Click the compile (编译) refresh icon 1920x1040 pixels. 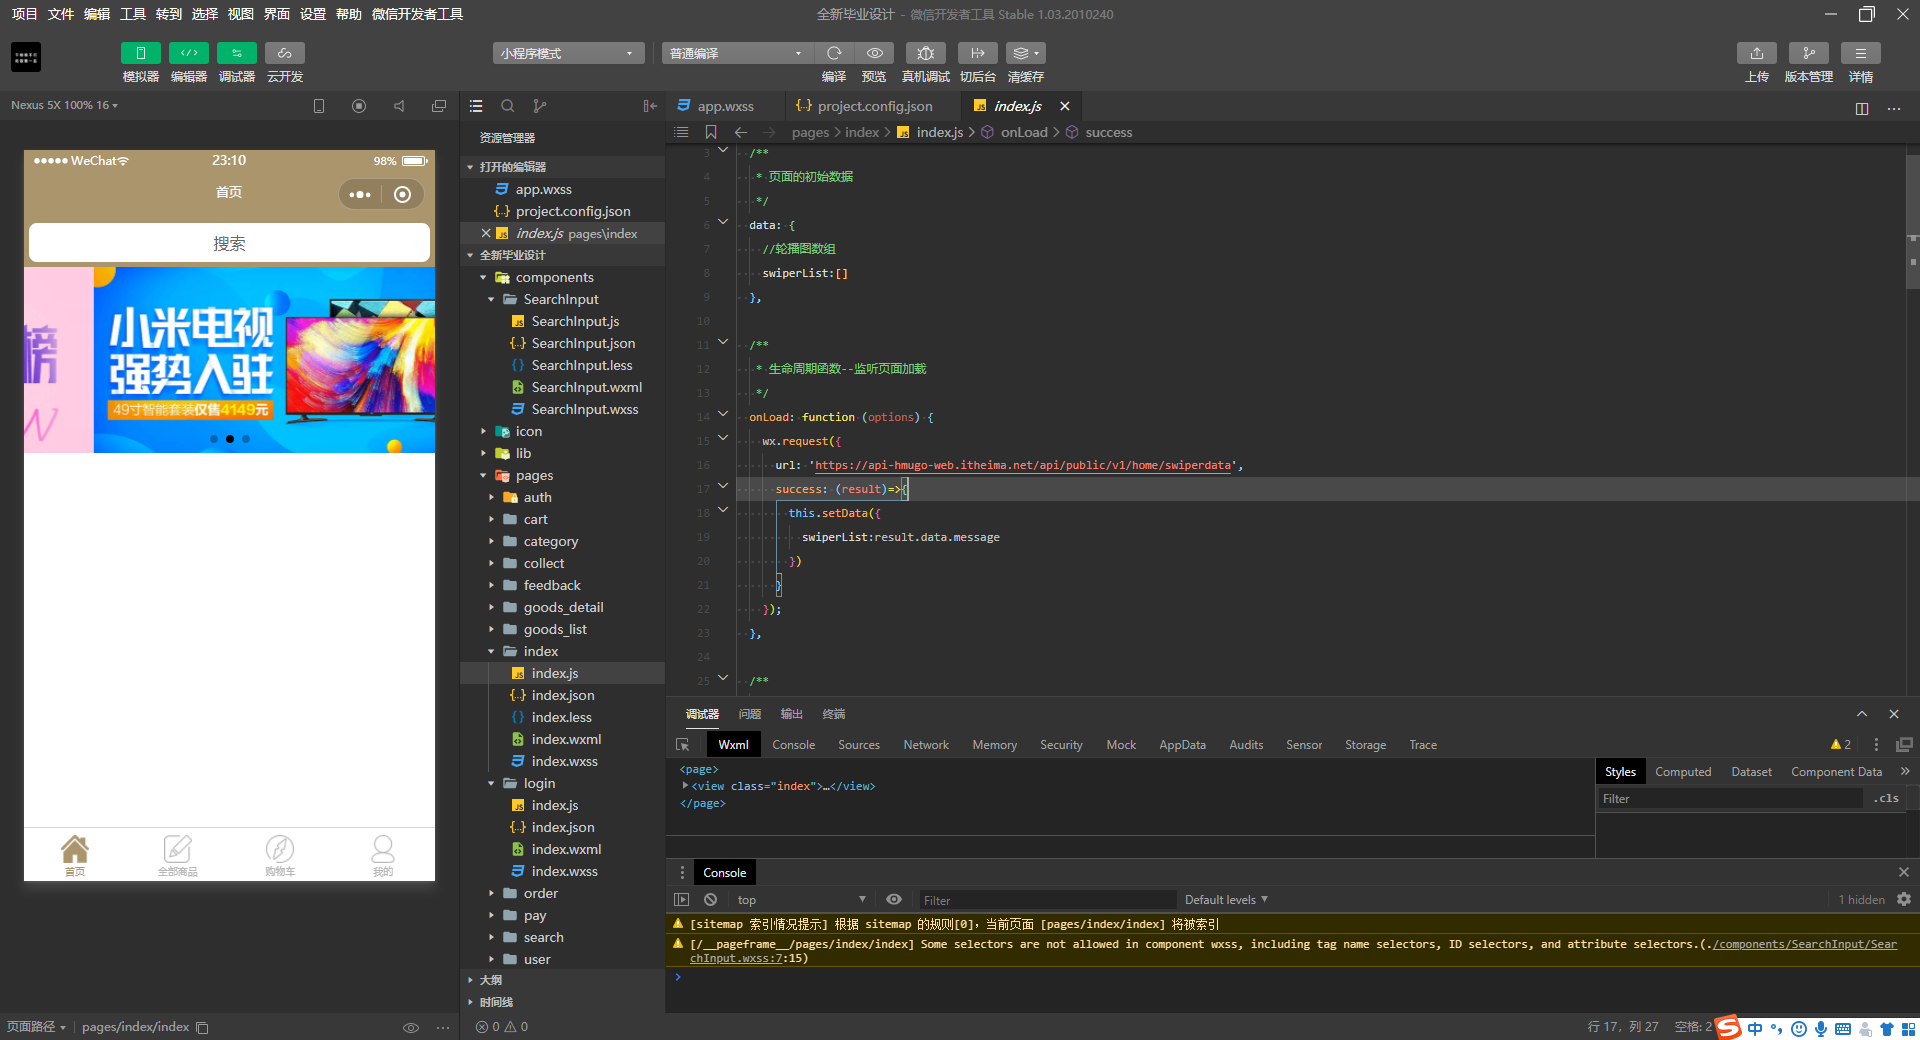(x=834, y=53)
